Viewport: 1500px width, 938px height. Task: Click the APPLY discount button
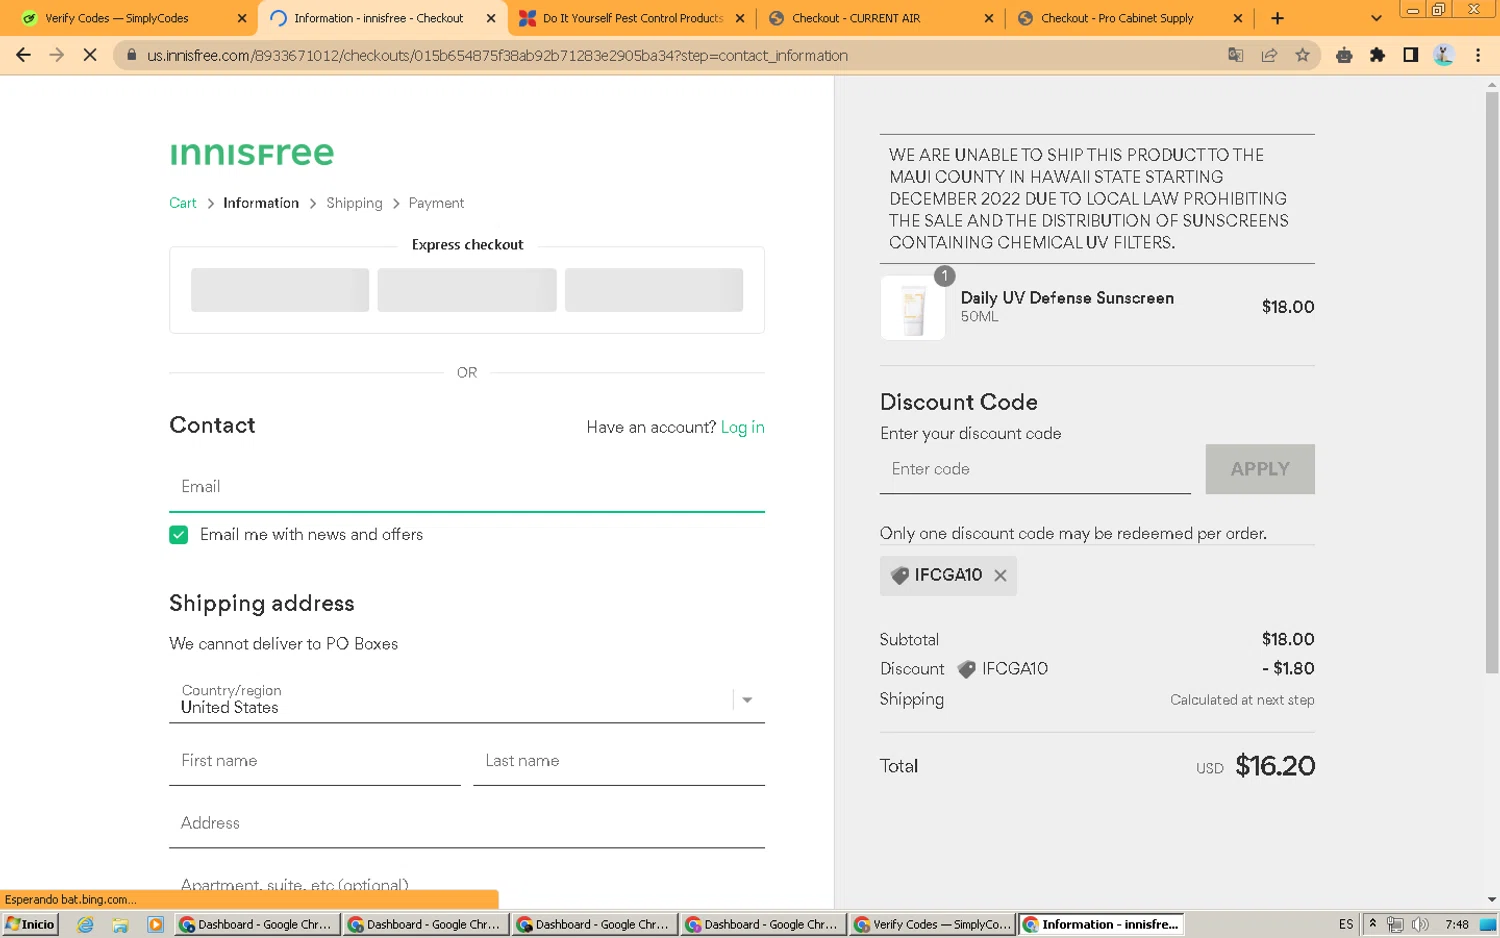tap(1260, 469)
